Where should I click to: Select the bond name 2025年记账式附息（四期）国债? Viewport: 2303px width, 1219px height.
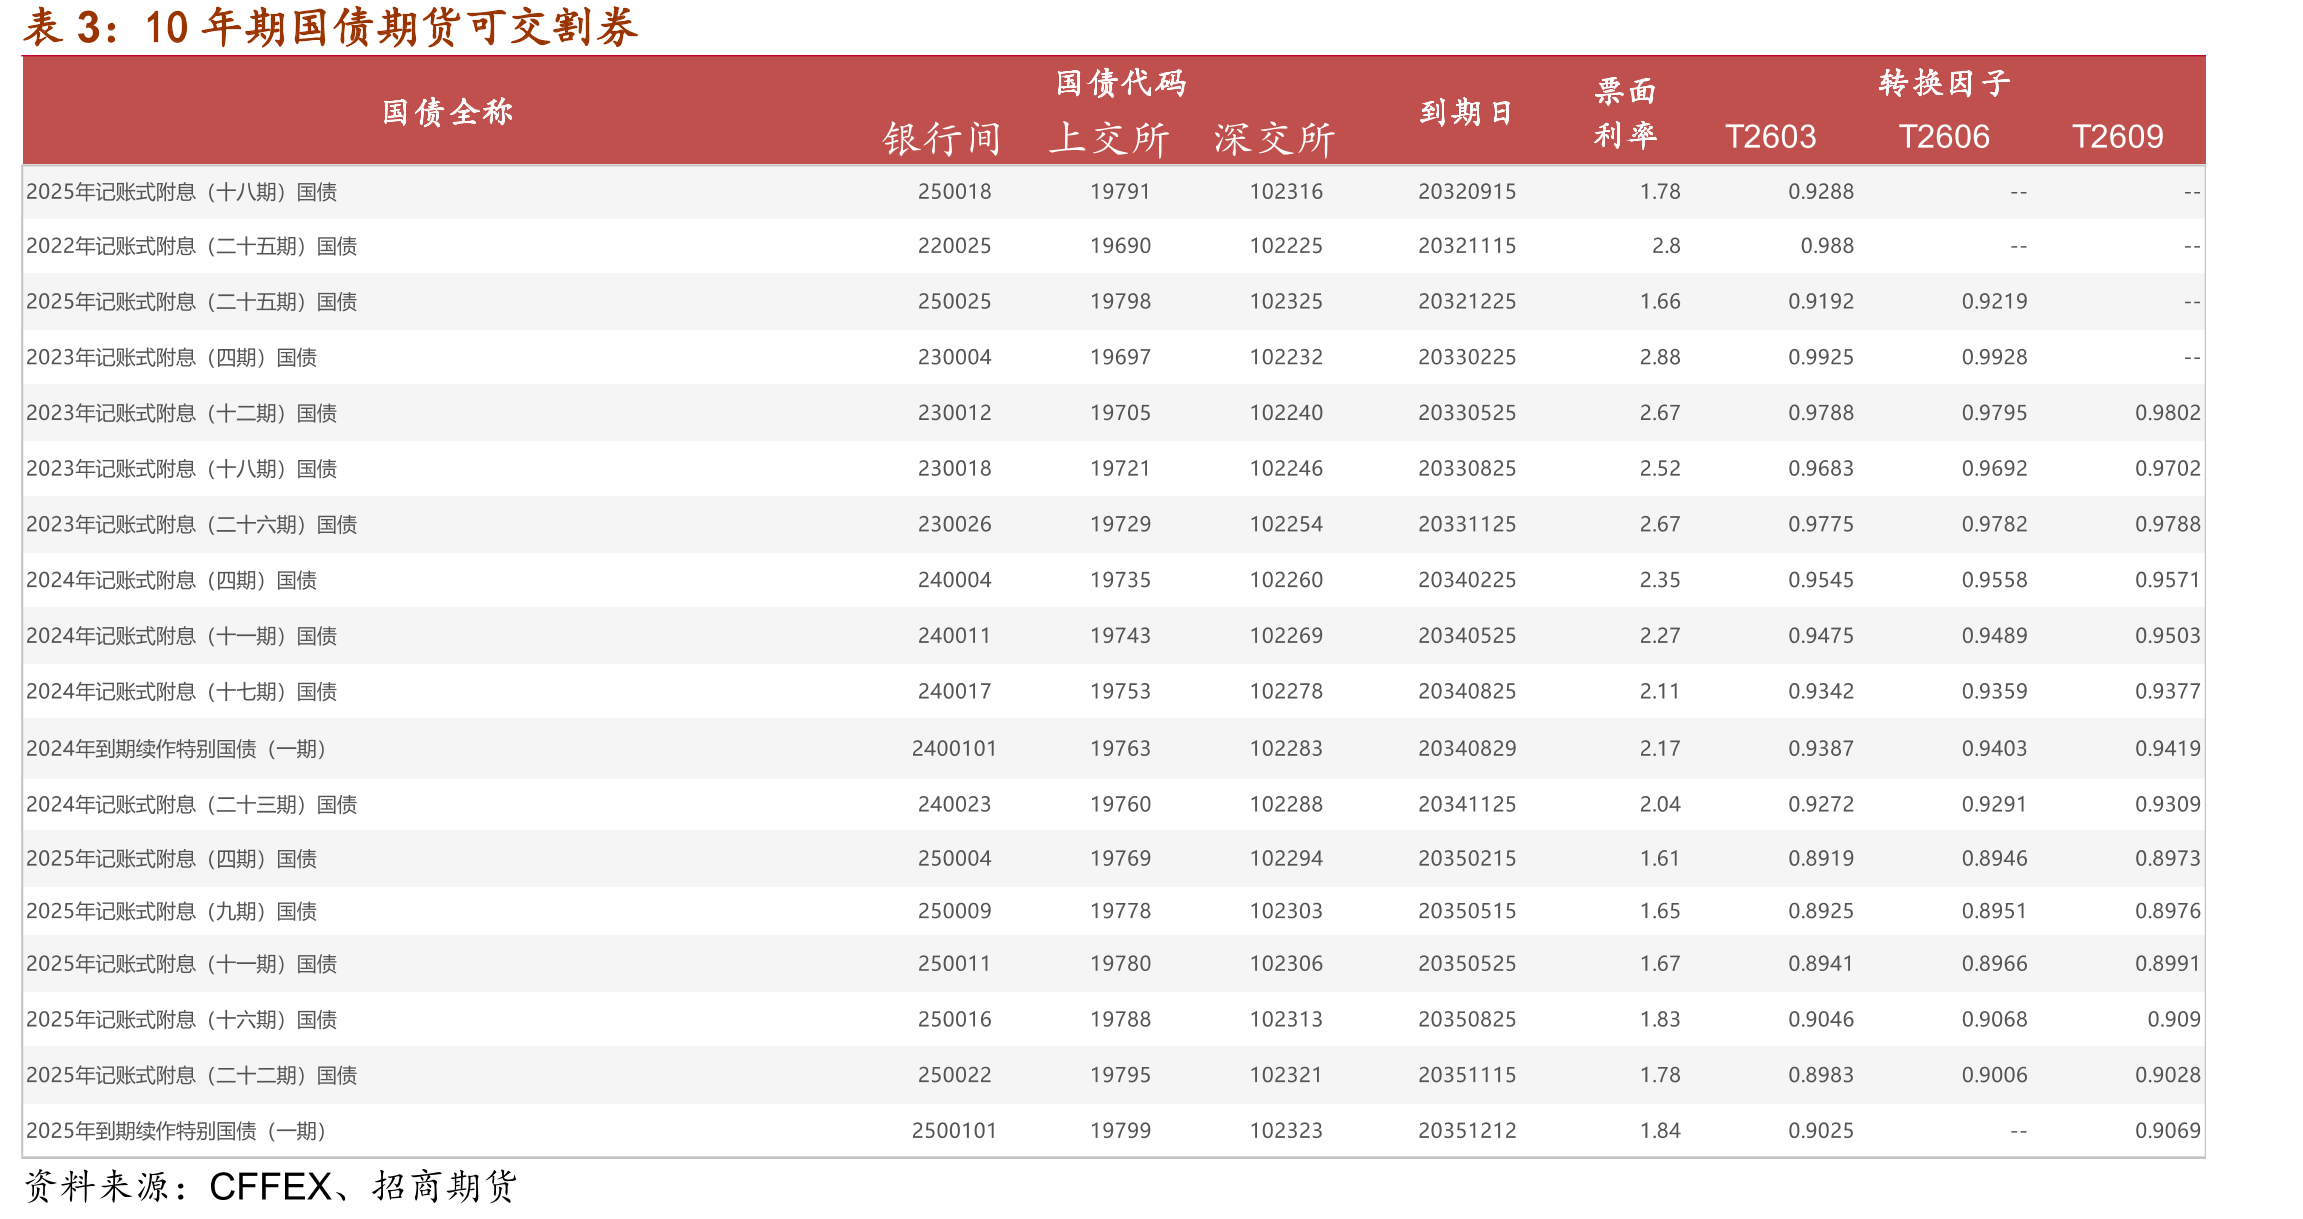(172, 859)
